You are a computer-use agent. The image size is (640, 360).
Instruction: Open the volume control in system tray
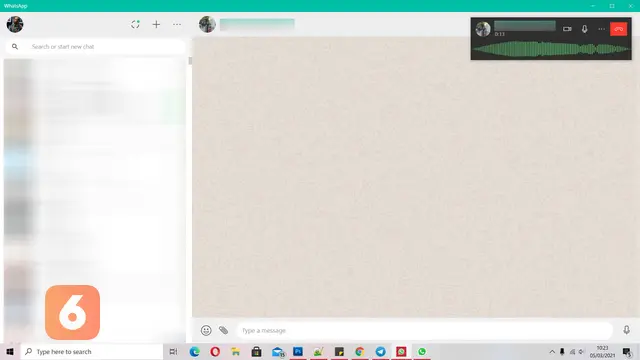pyautogui.click(x=581, y=351)
